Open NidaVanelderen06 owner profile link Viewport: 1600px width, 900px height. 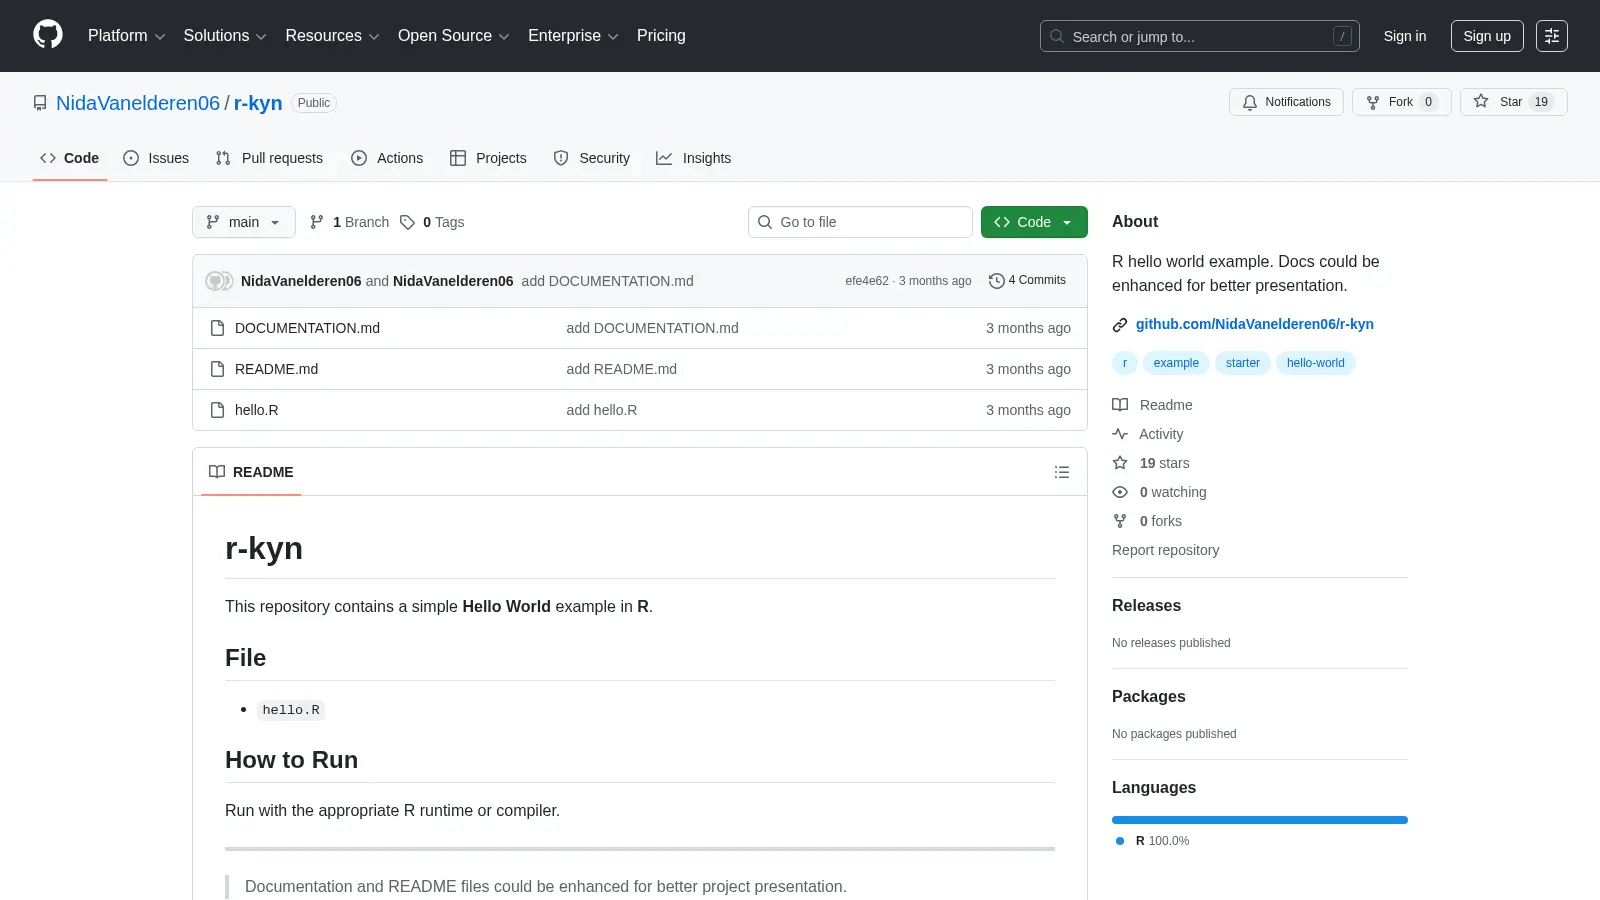click(138, 103)
